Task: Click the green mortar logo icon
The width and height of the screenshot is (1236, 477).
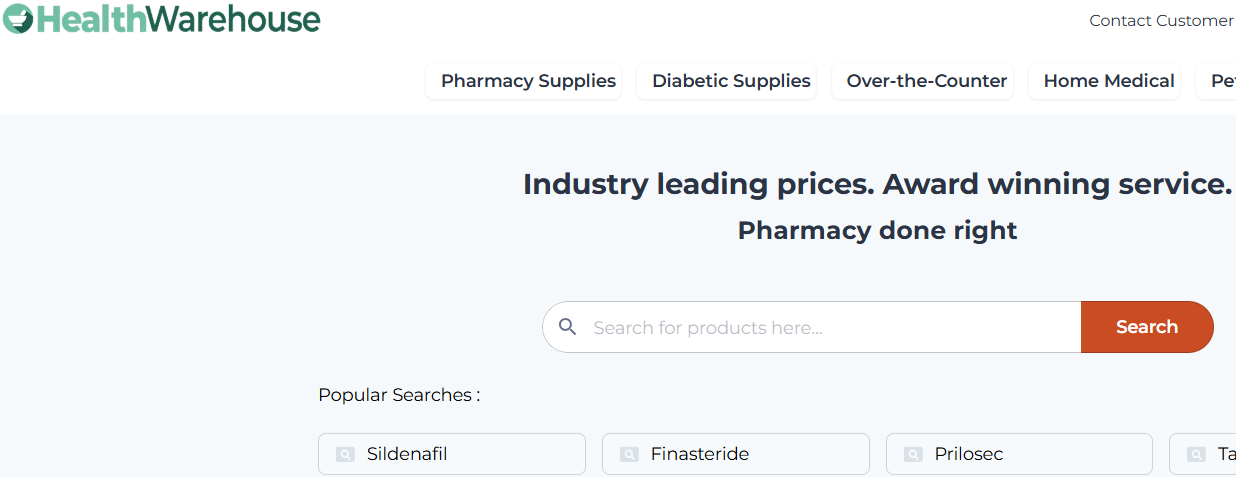Action: coord(17,18)
